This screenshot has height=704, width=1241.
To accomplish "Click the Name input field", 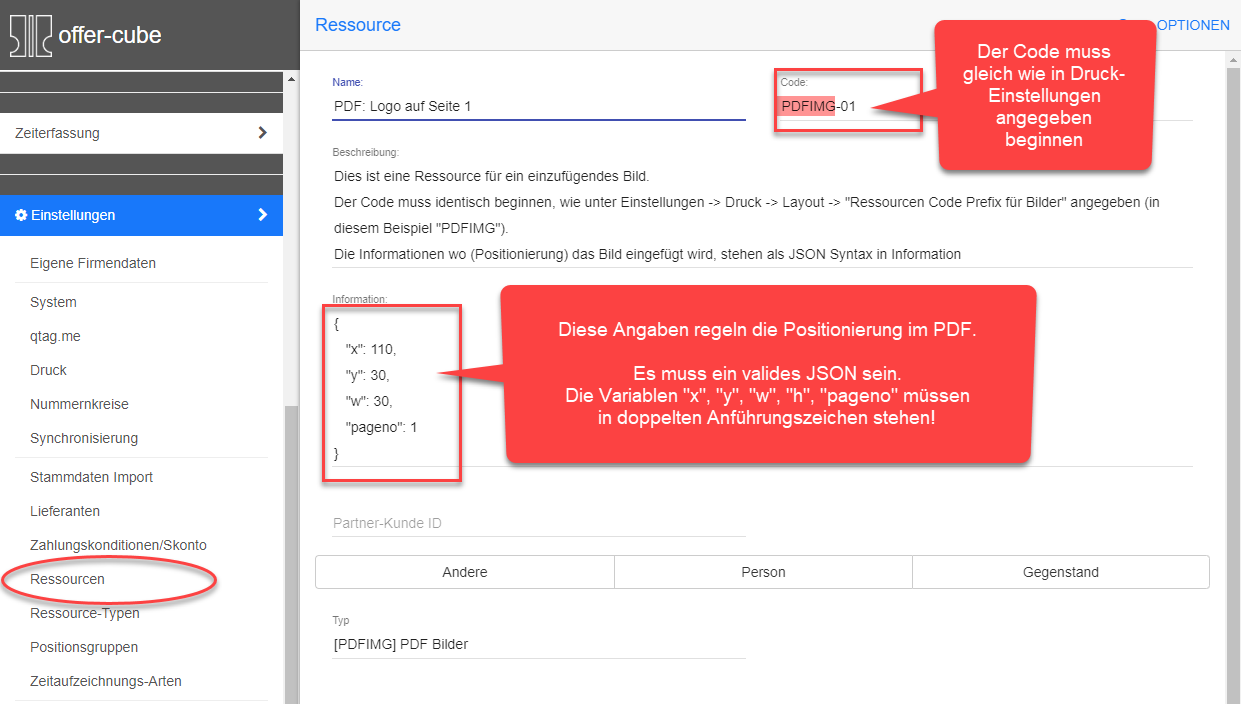I will pos(539,105).
